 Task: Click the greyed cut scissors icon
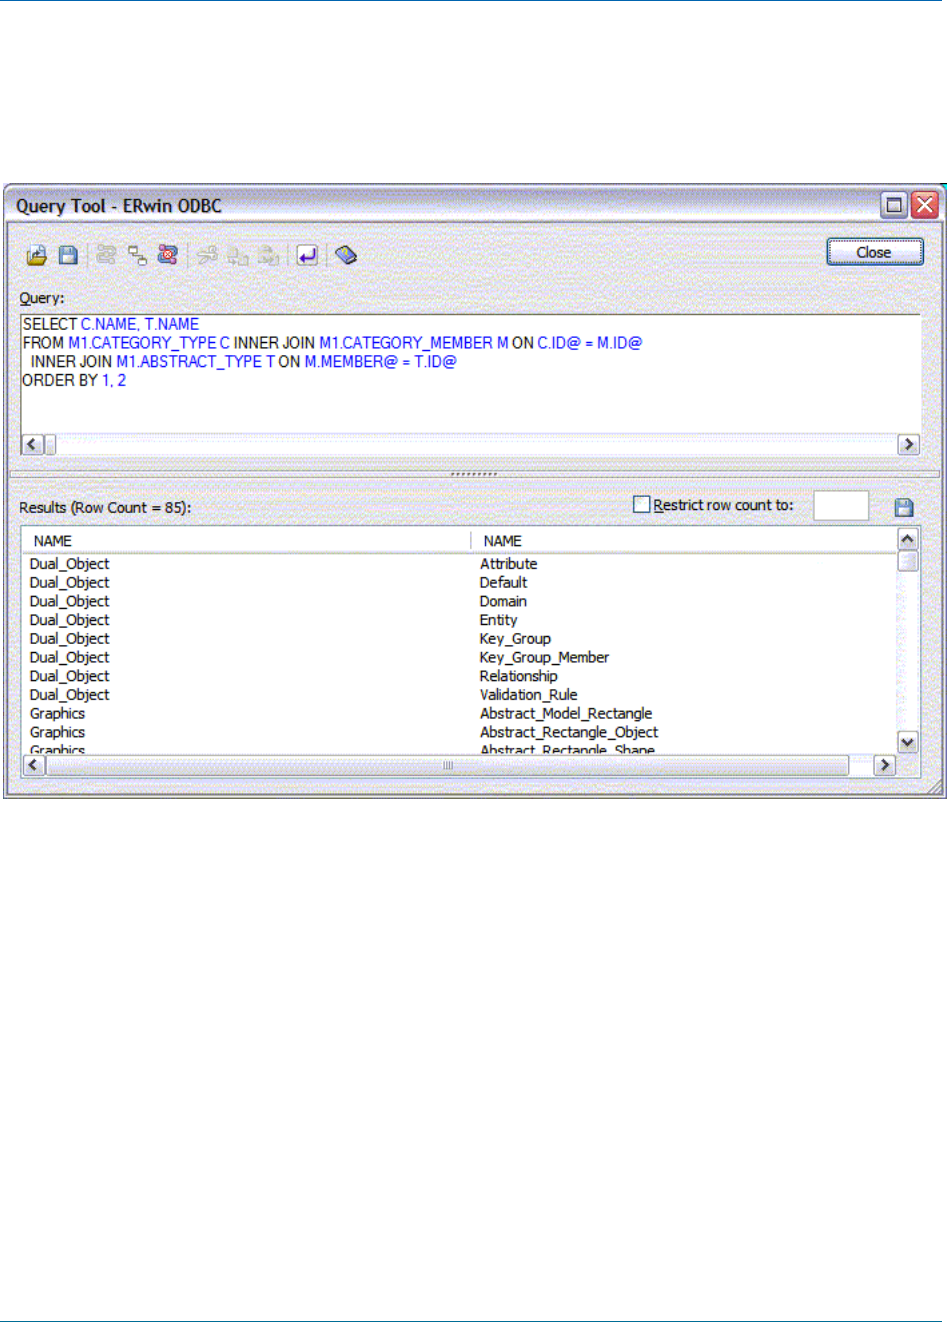click(206, 255)
